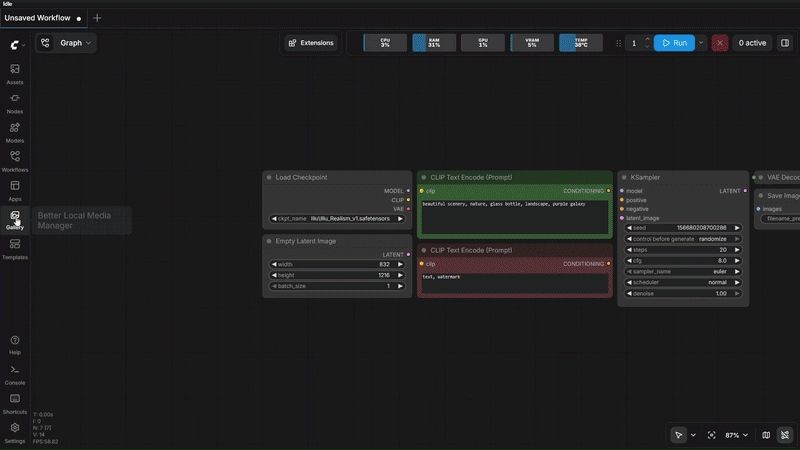Grab the queue toolbar drag handle
This screenshot has width=800, height=450.
click(618, 43)
